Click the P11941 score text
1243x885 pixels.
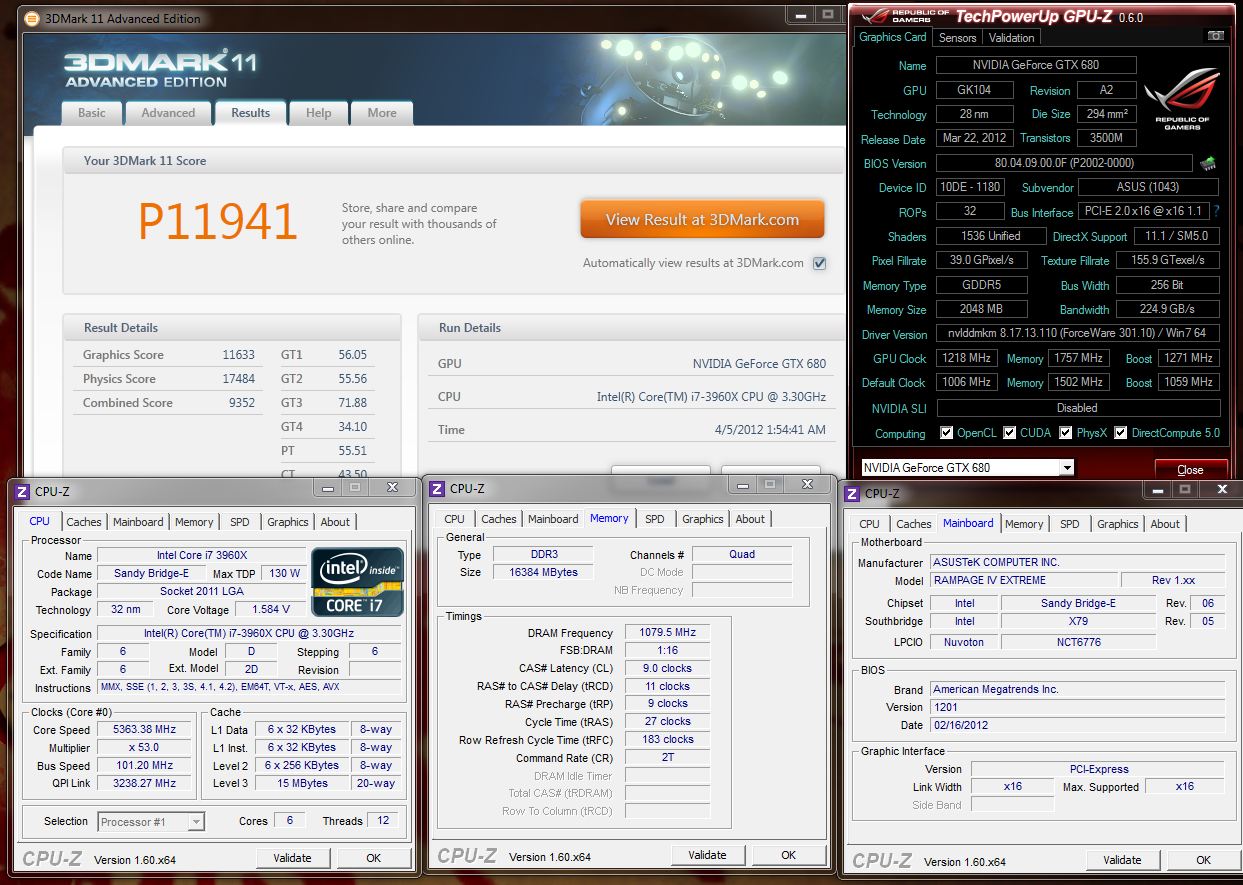[217, 222]
